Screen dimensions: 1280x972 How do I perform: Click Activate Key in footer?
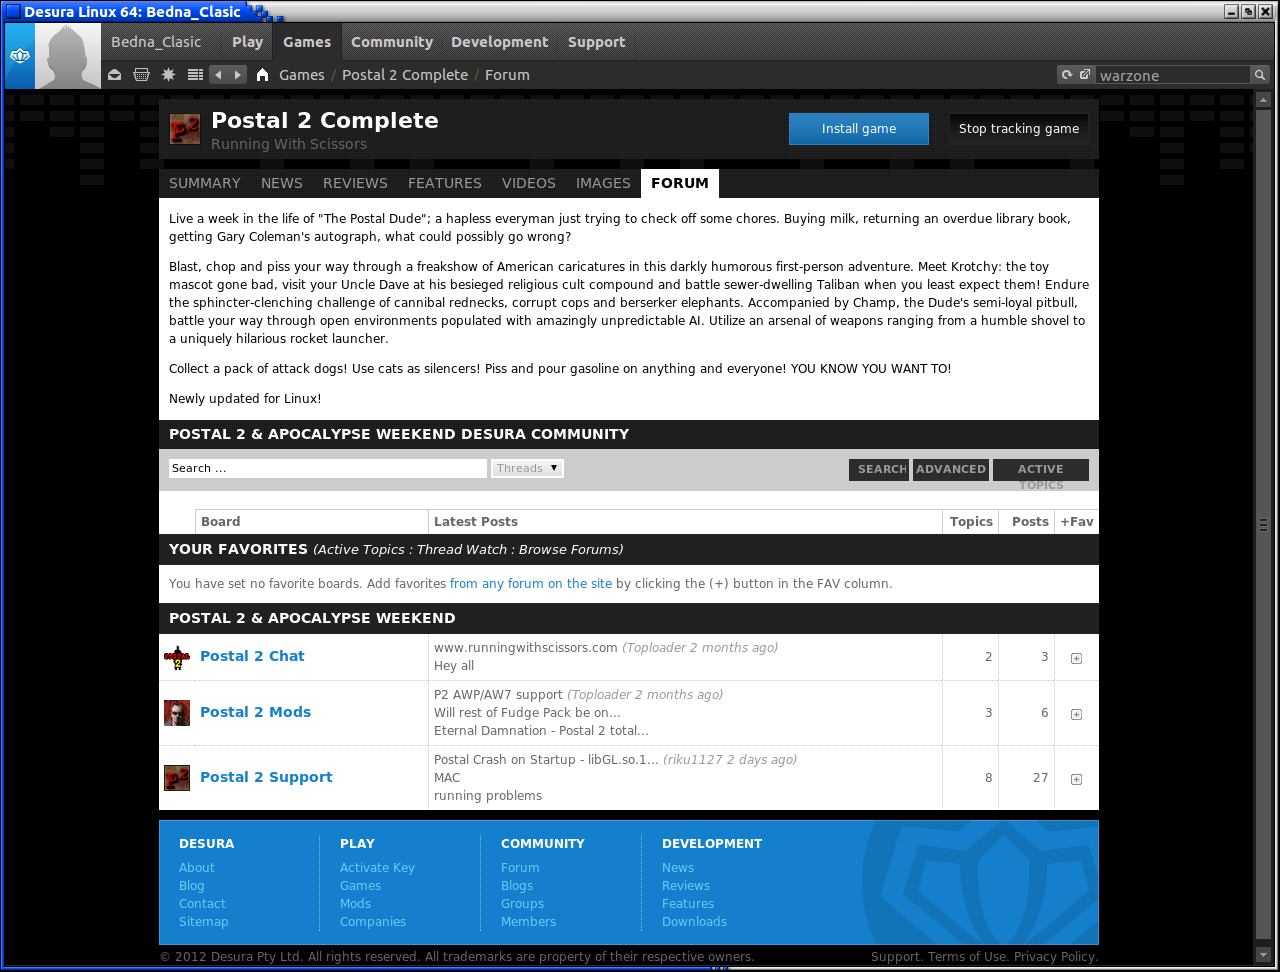377,868
